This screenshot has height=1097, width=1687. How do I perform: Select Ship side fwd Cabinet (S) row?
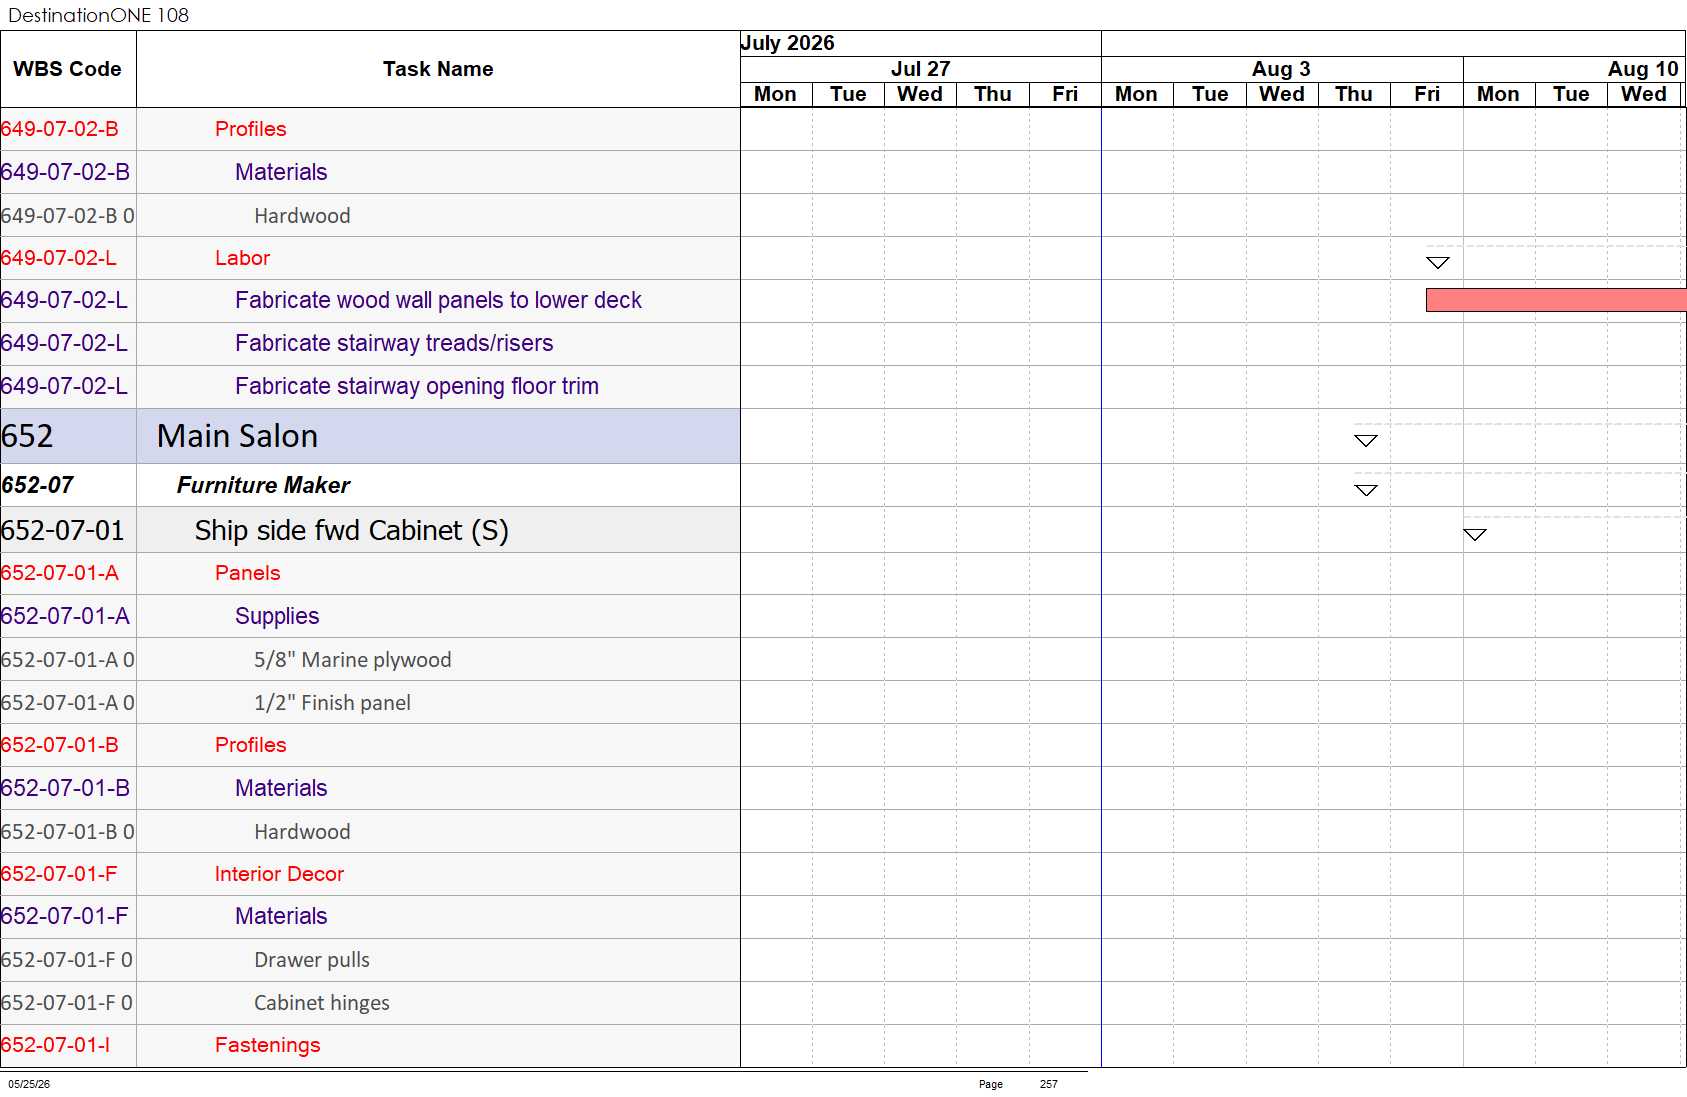[370, 530]
